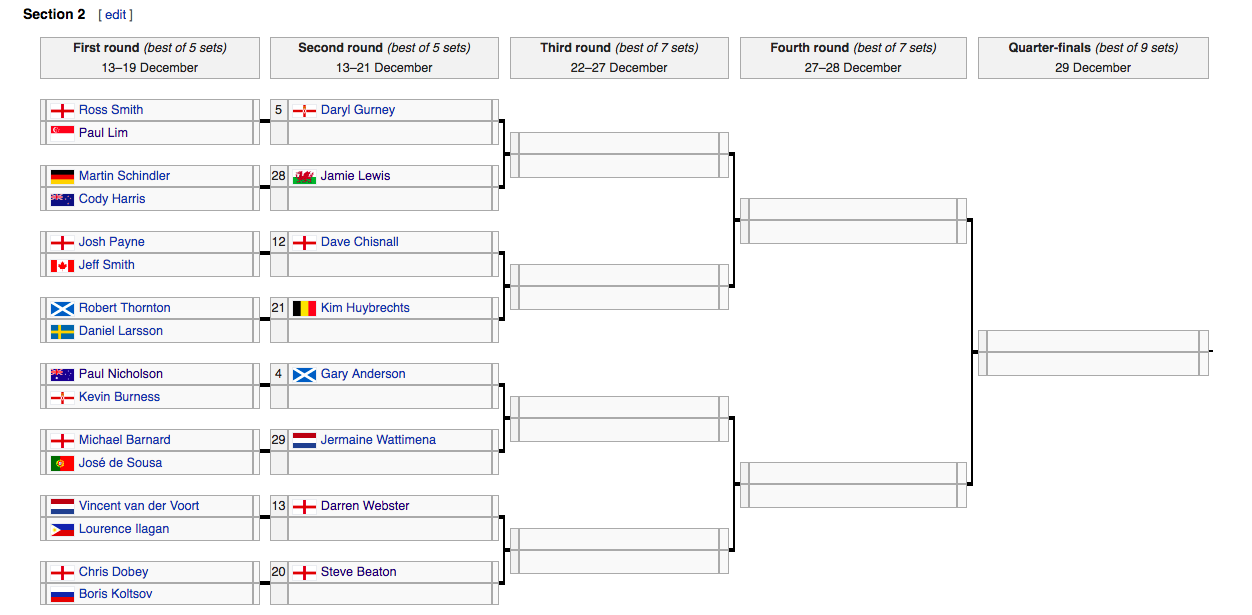This screenshot has width=1252, height=615.
Task: Click the Philippine flag next to Lourence Ilagan
Action: coord(62,529)
